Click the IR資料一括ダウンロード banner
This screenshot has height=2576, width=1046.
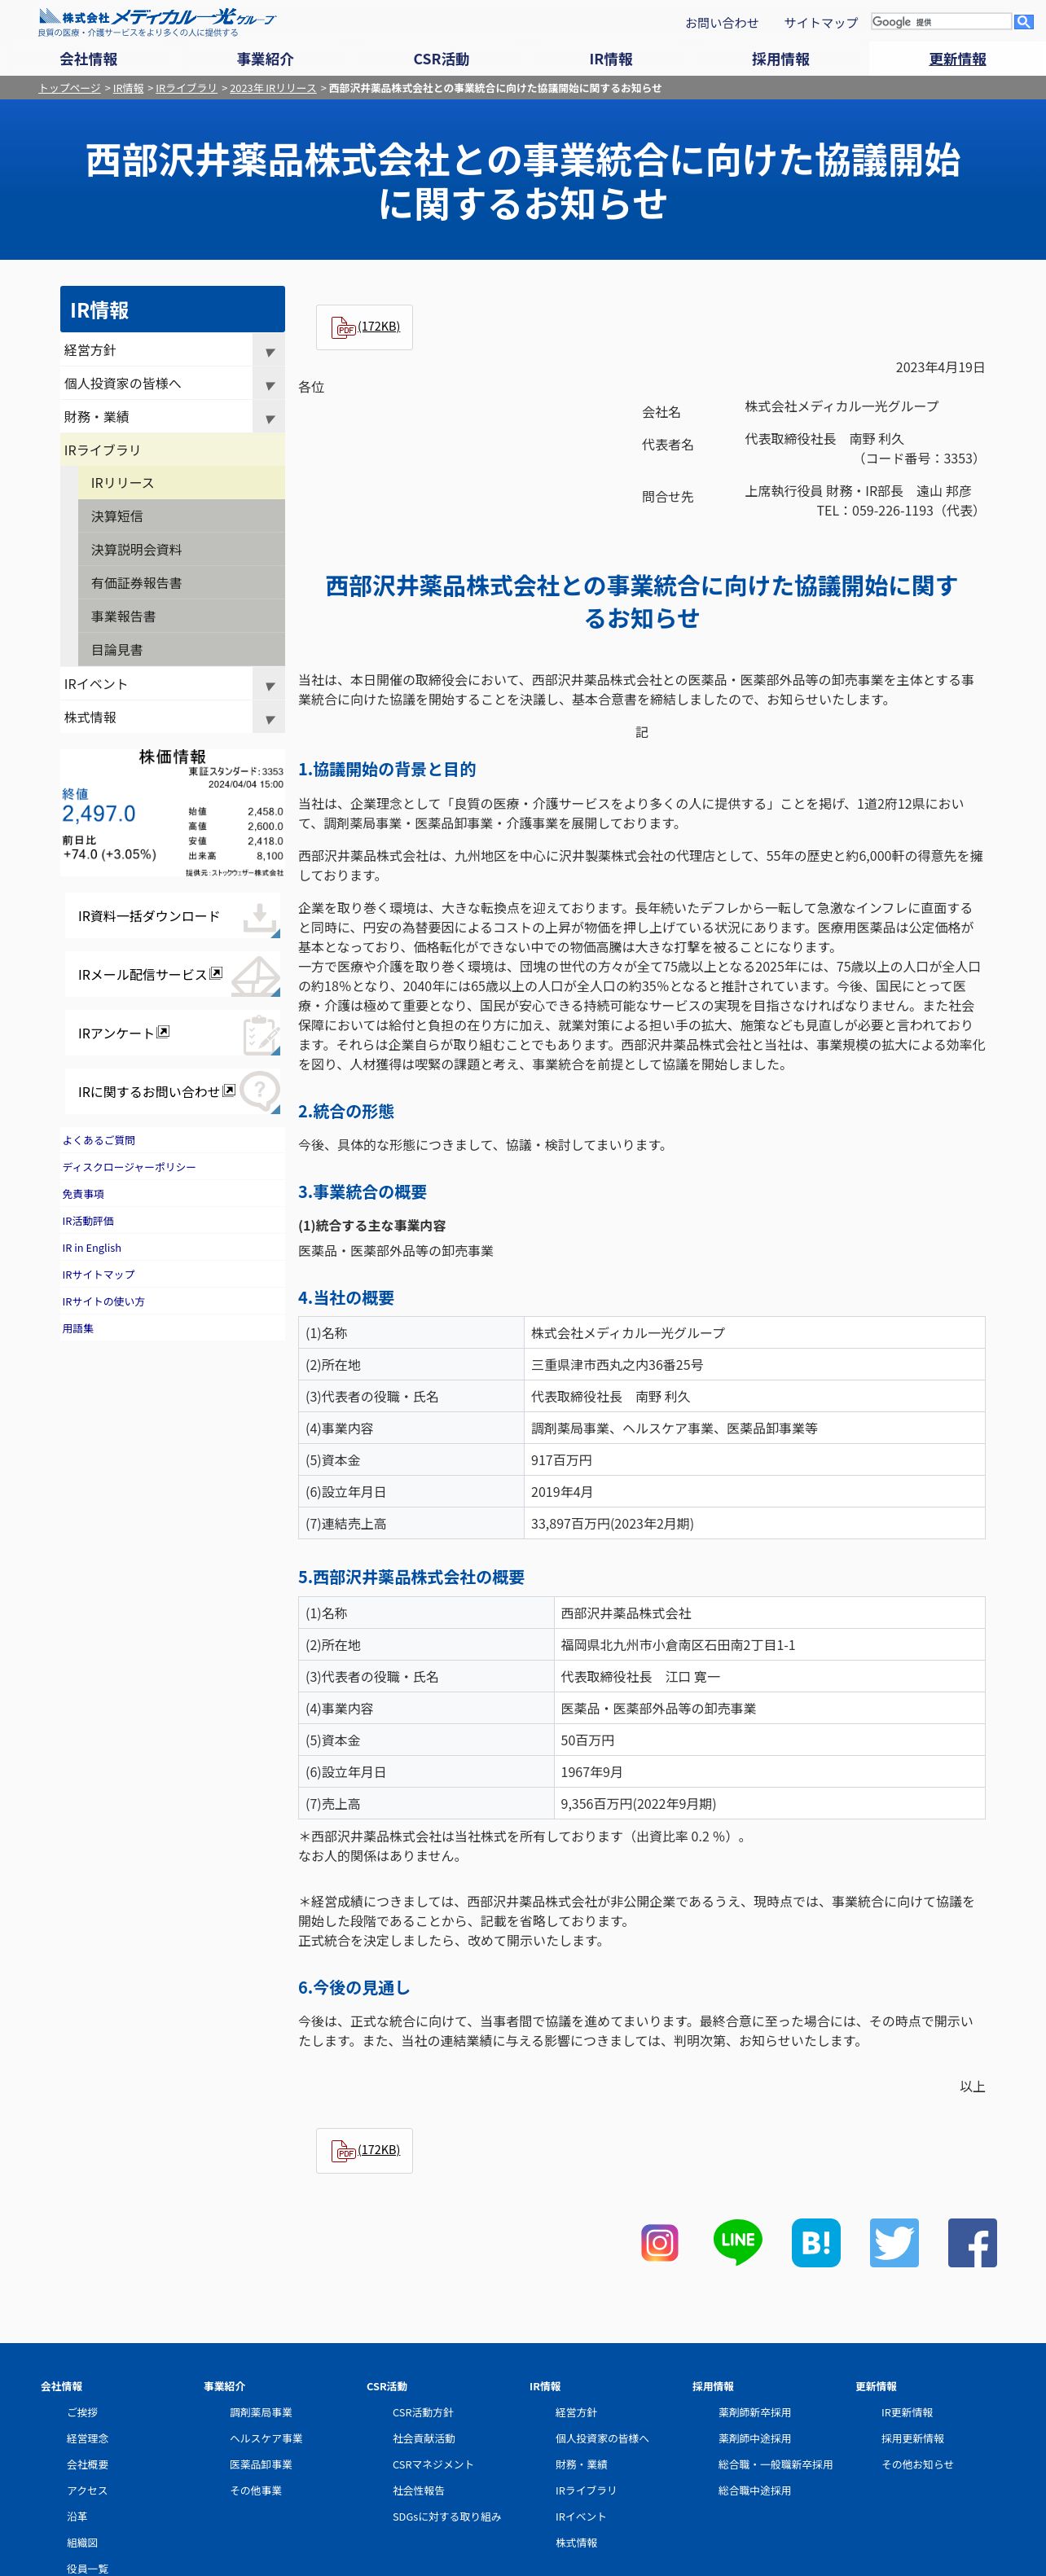[172, 916]
